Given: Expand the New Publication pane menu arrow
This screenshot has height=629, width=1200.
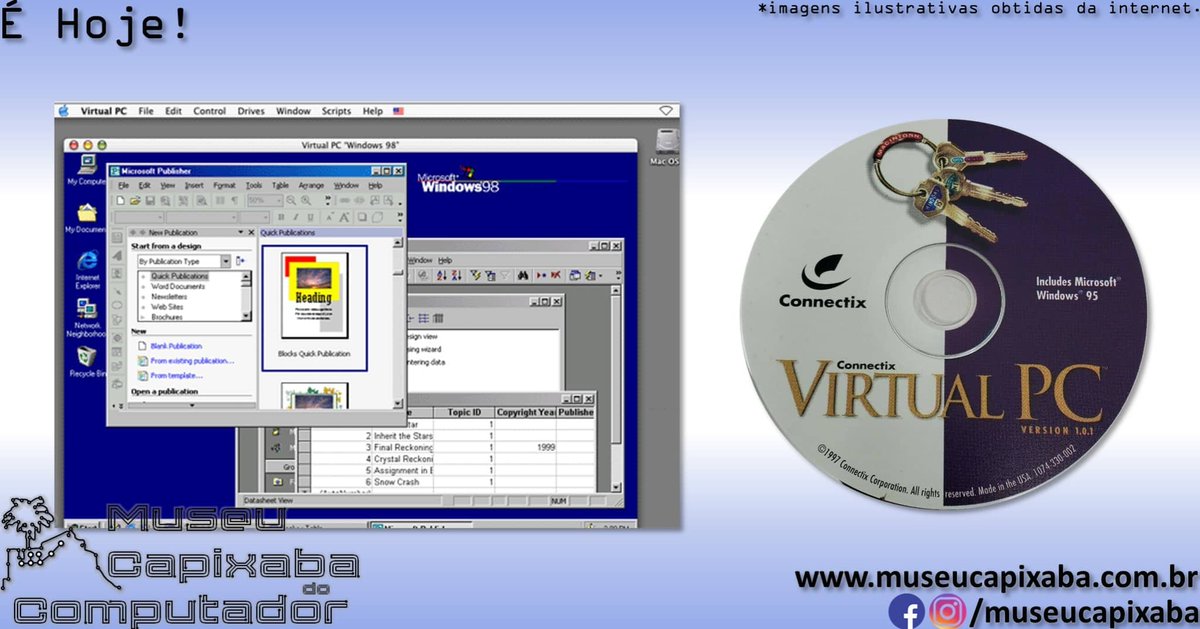Looking at the screenshot, I should (240, 232).
